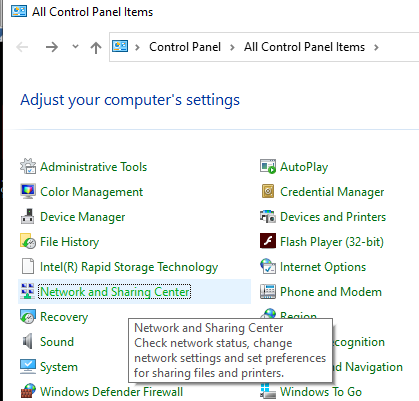Open the Device Manager link
This screenshot has height=401, width=419.
point(83,217)
